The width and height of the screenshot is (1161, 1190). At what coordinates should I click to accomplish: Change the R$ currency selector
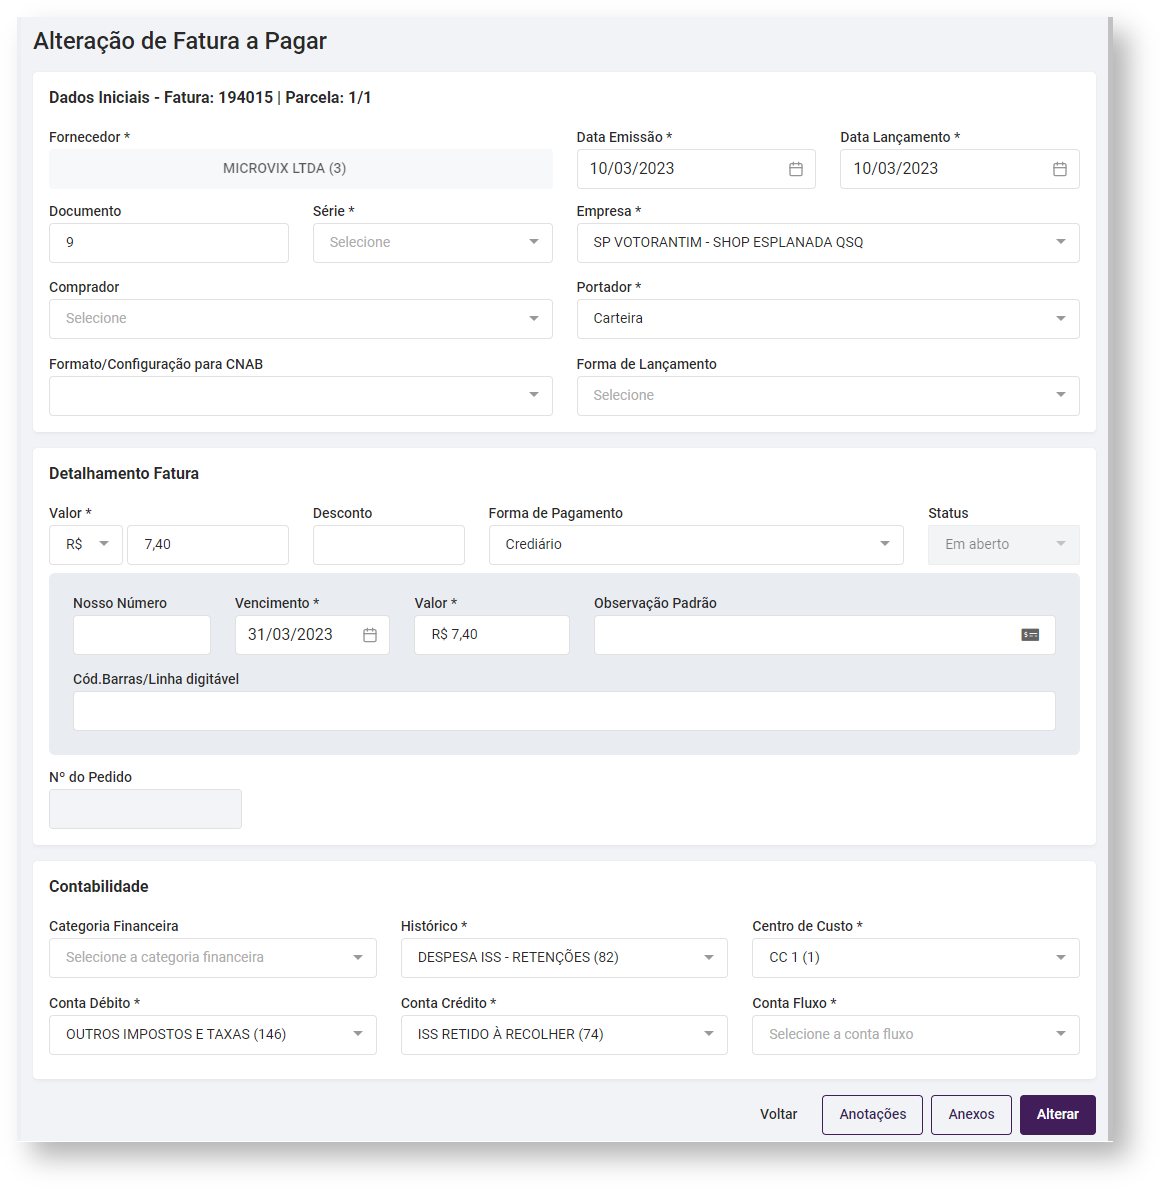pyautogui.click(x=86, y=545)
